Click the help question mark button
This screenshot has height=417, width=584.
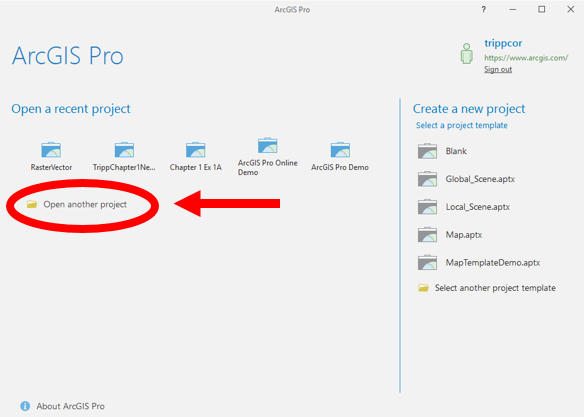(x=483, y=10)
